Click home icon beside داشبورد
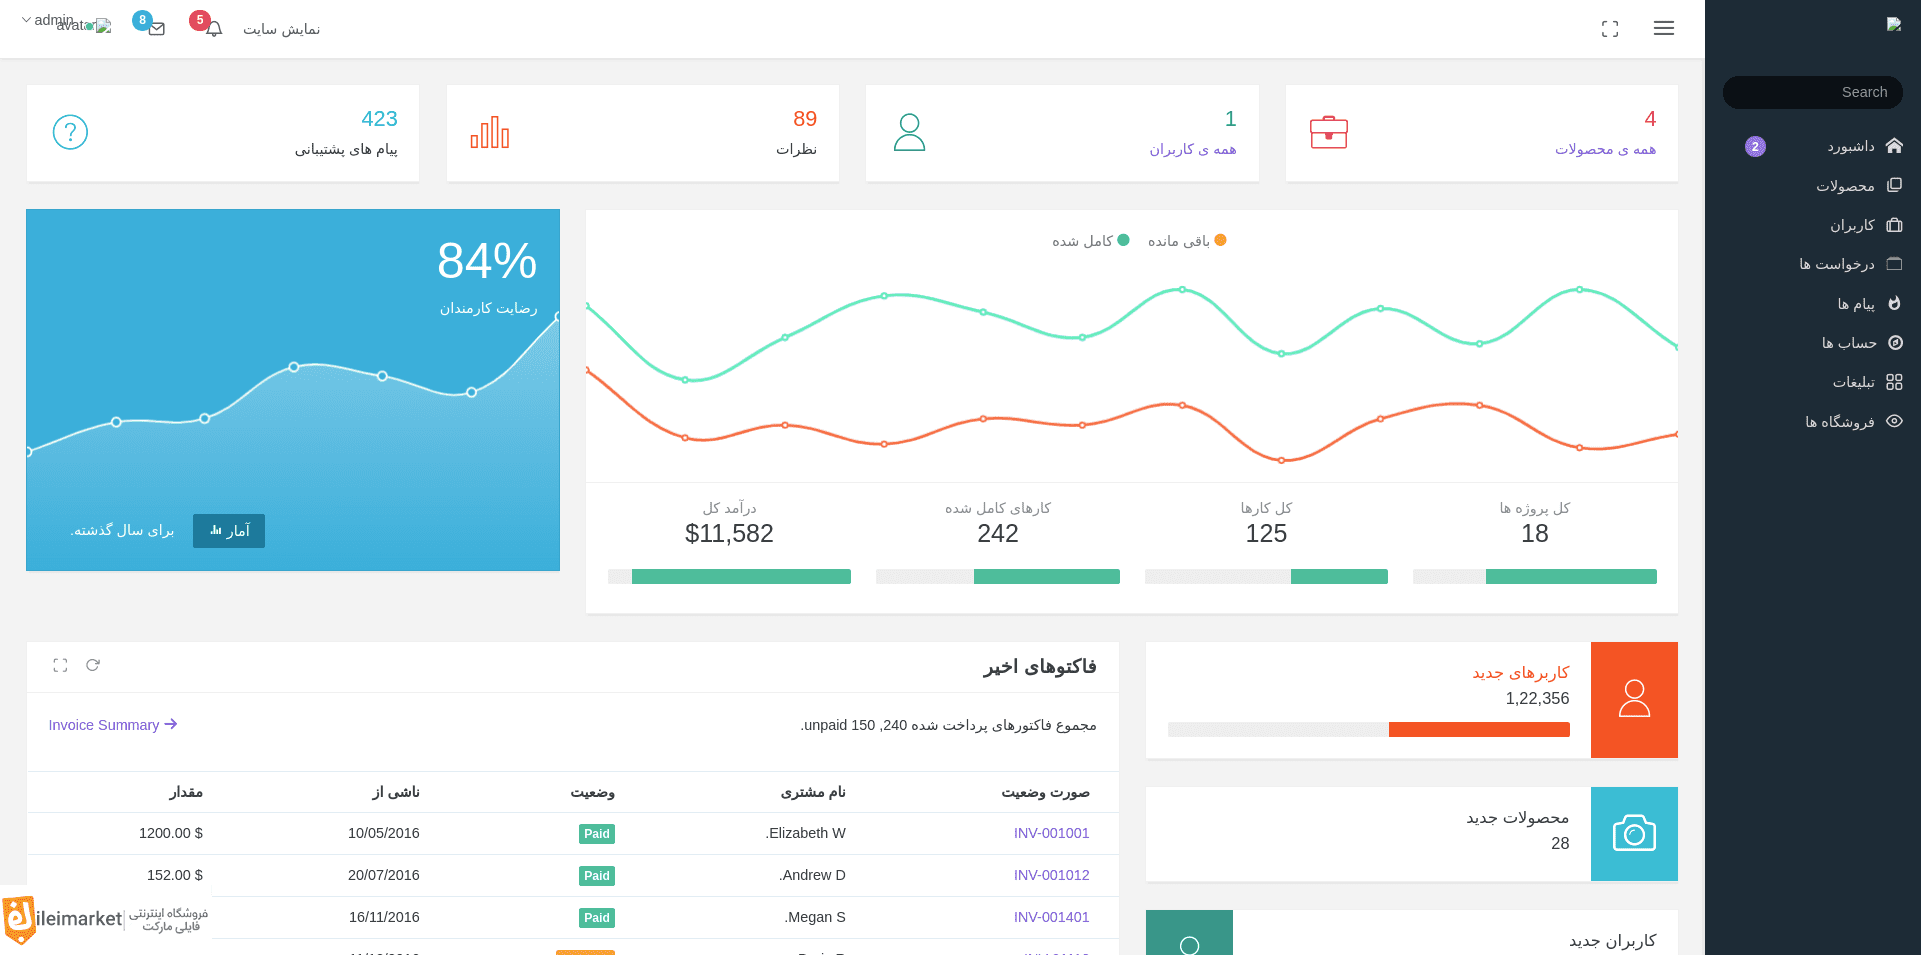 (1894, 146)
